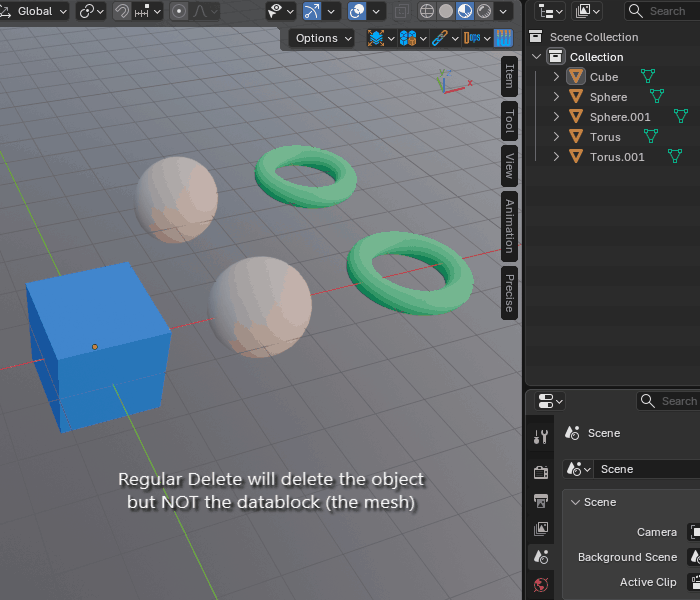
Task: Click the properties Search field
Action: (668, 401)
